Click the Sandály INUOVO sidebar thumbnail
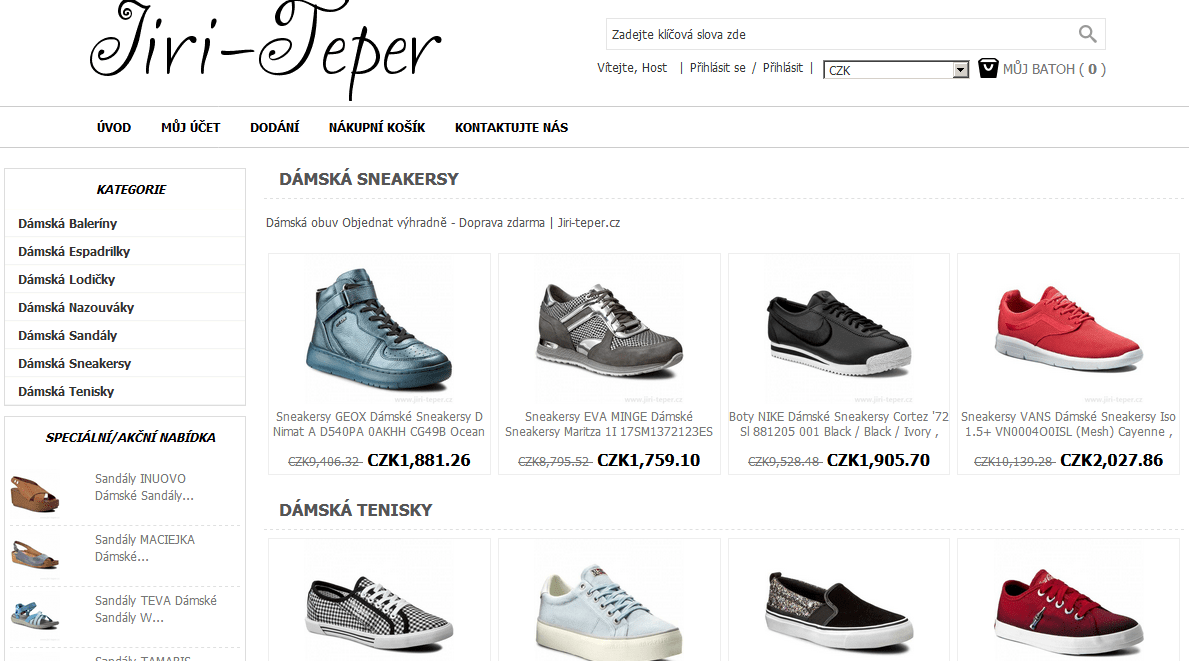The width and height of the screenshot is (1189, 661). (35, 493)
